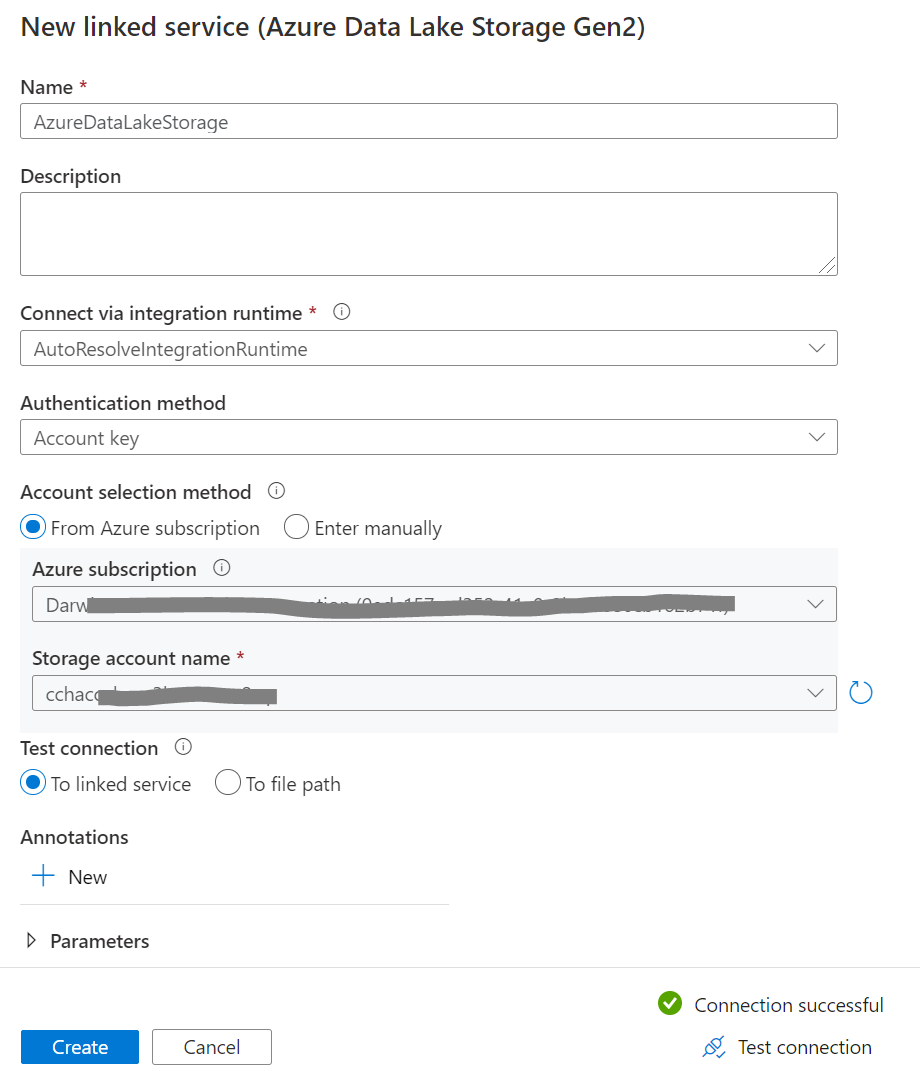Refresh the storage account list

(860, 692)
